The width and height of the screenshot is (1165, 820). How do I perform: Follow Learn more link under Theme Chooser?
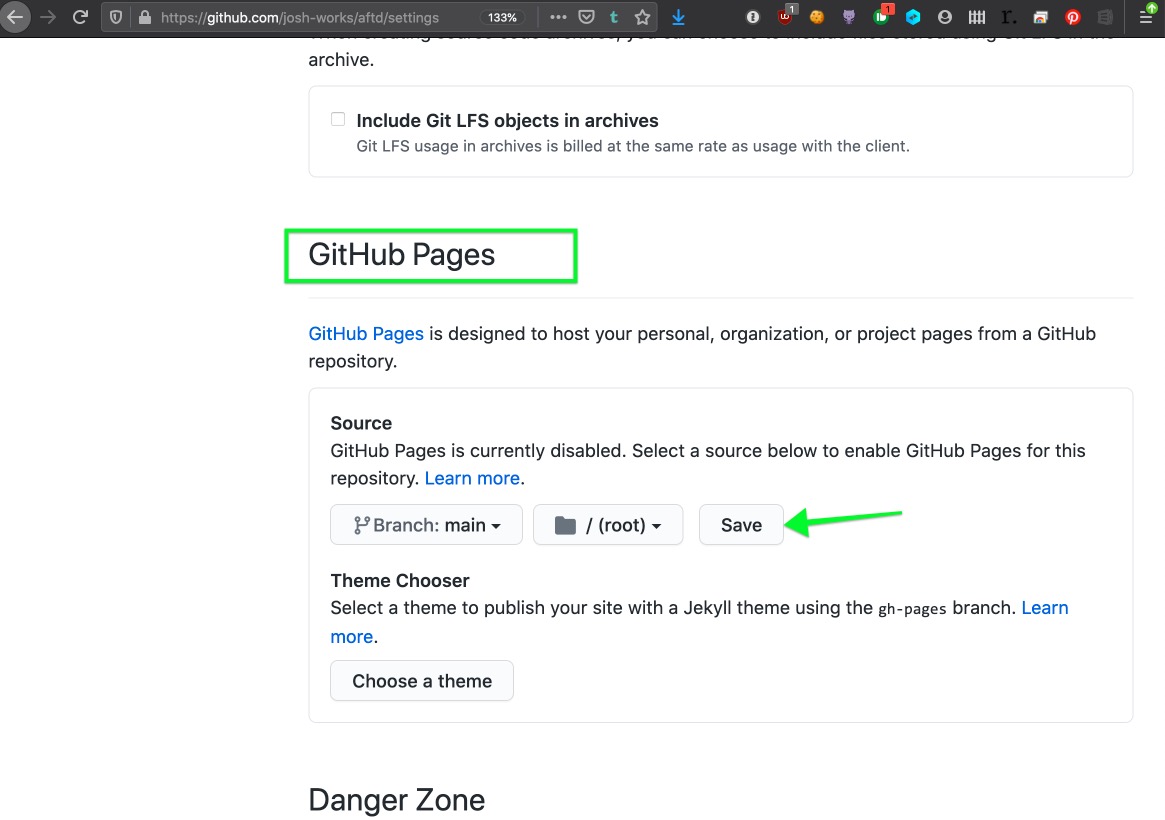(x=699, y=622)
